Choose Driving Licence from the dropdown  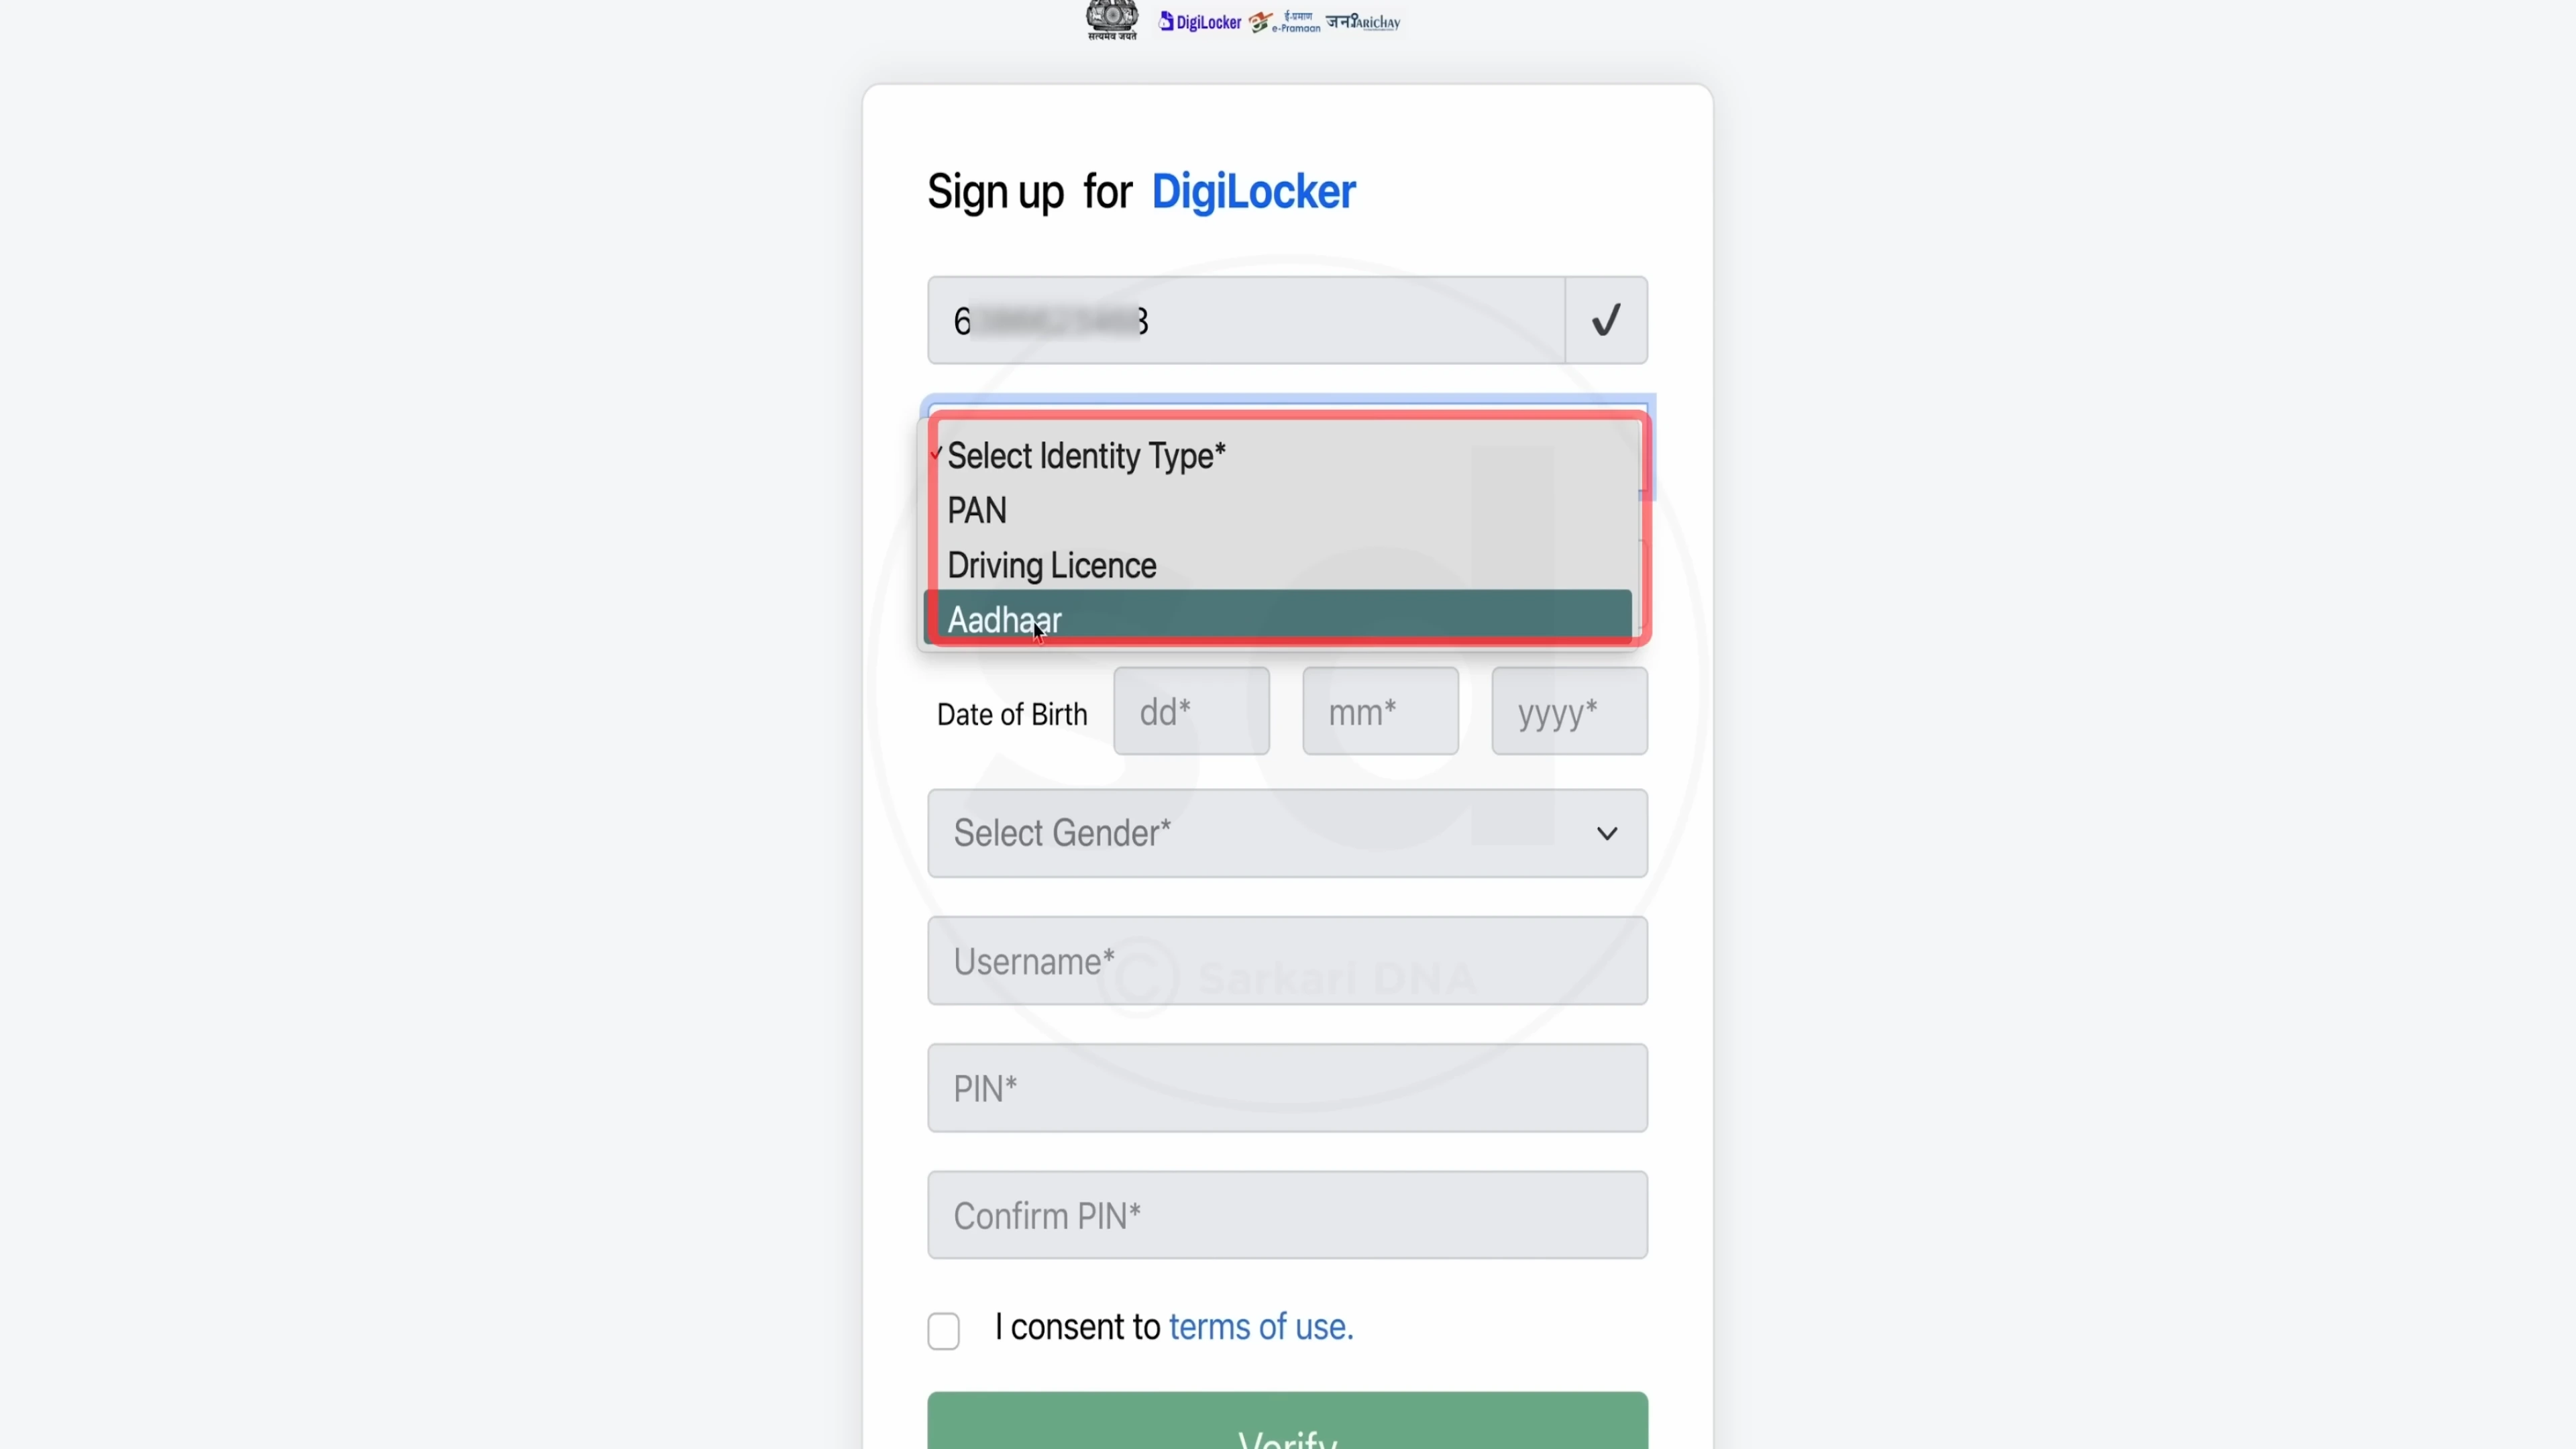coord(1051,565)
